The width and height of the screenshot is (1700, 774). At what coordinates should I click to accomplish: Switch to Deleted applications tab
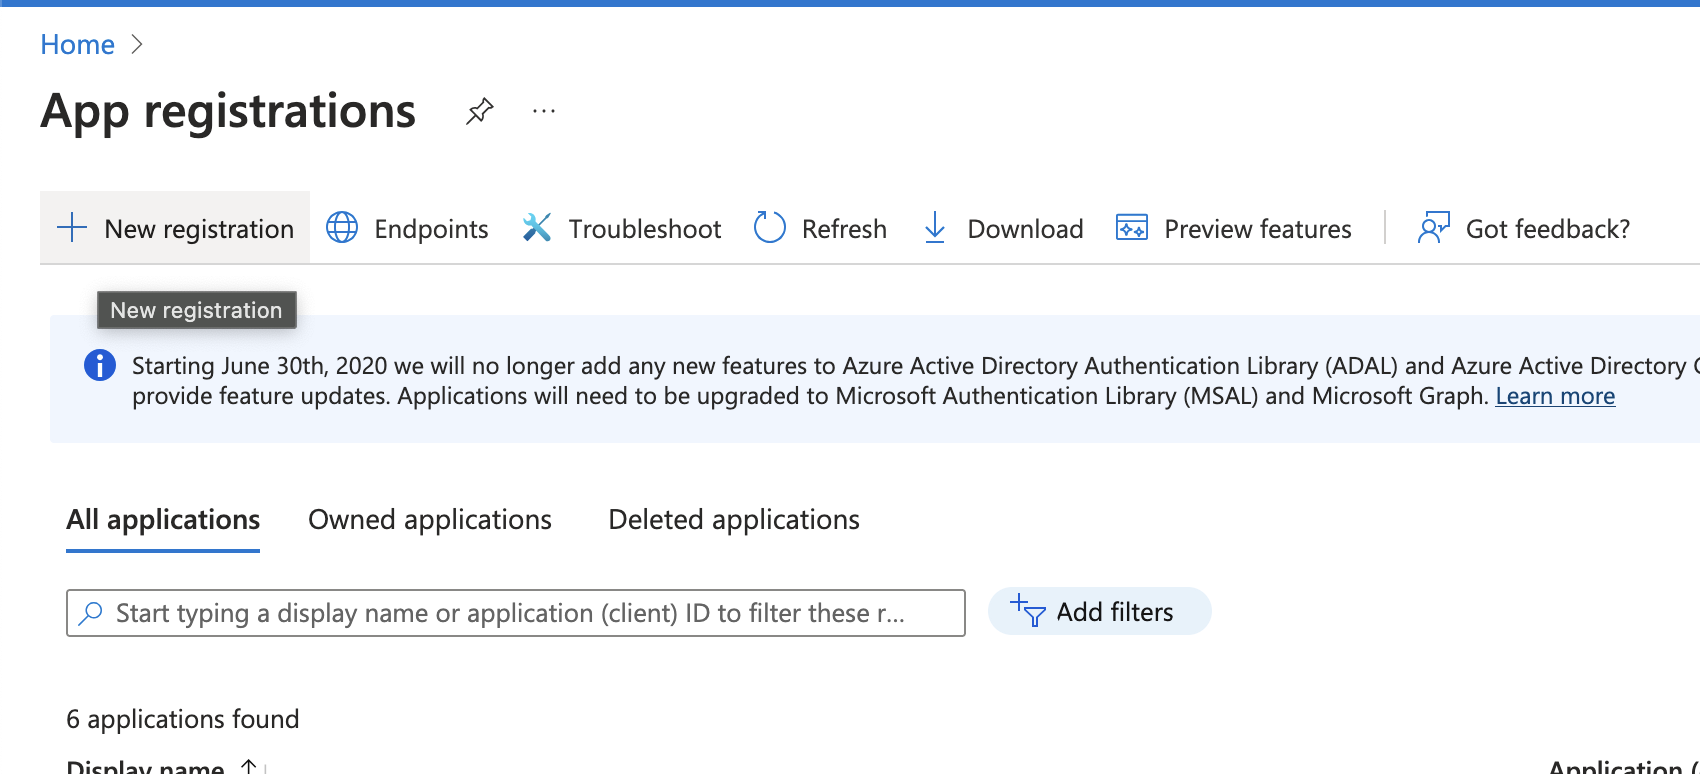(734, 520)
